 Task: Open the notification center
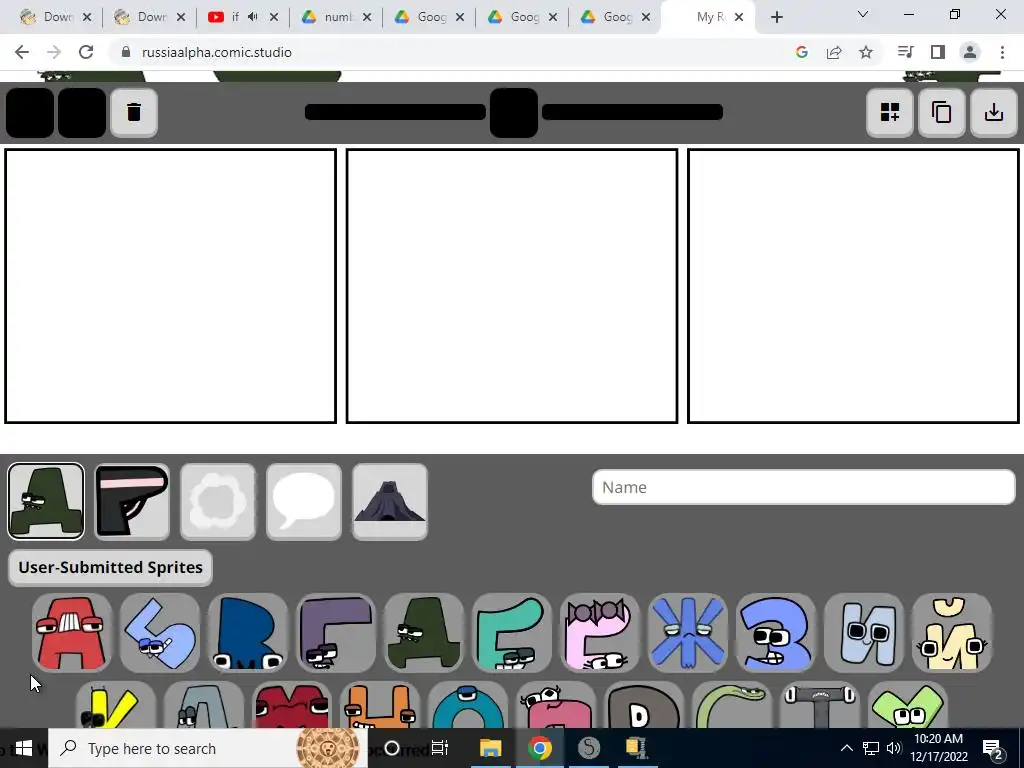point(993,748)
